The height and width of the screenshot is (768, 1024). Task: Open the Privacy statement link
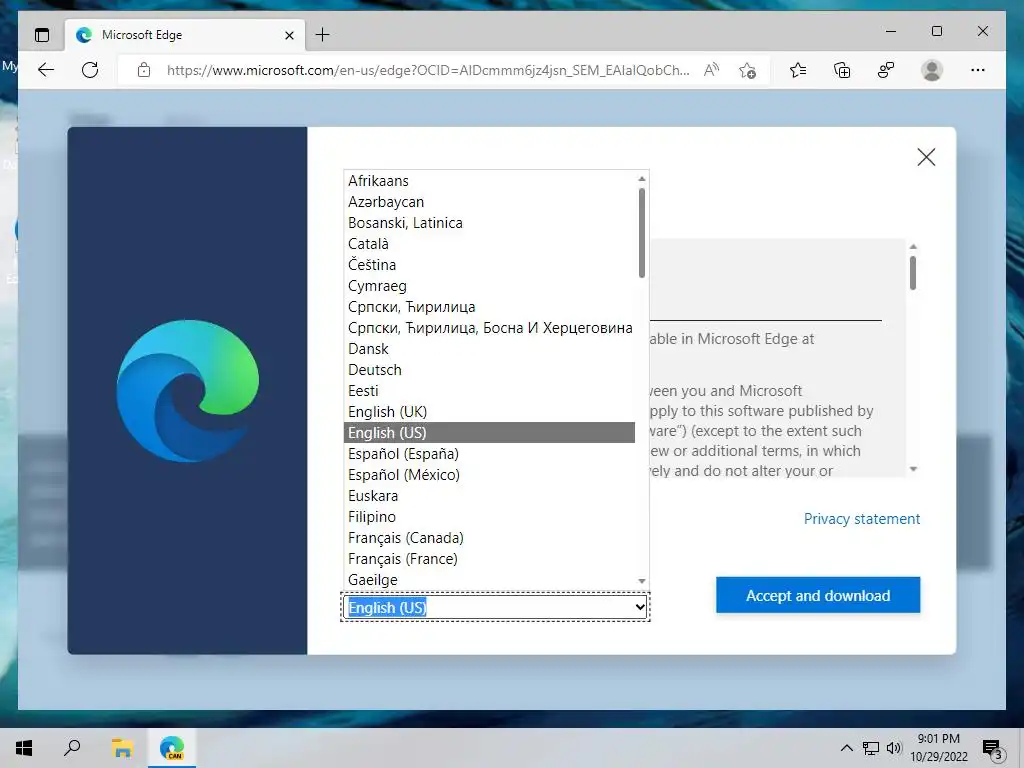click(x=861, y=519)
